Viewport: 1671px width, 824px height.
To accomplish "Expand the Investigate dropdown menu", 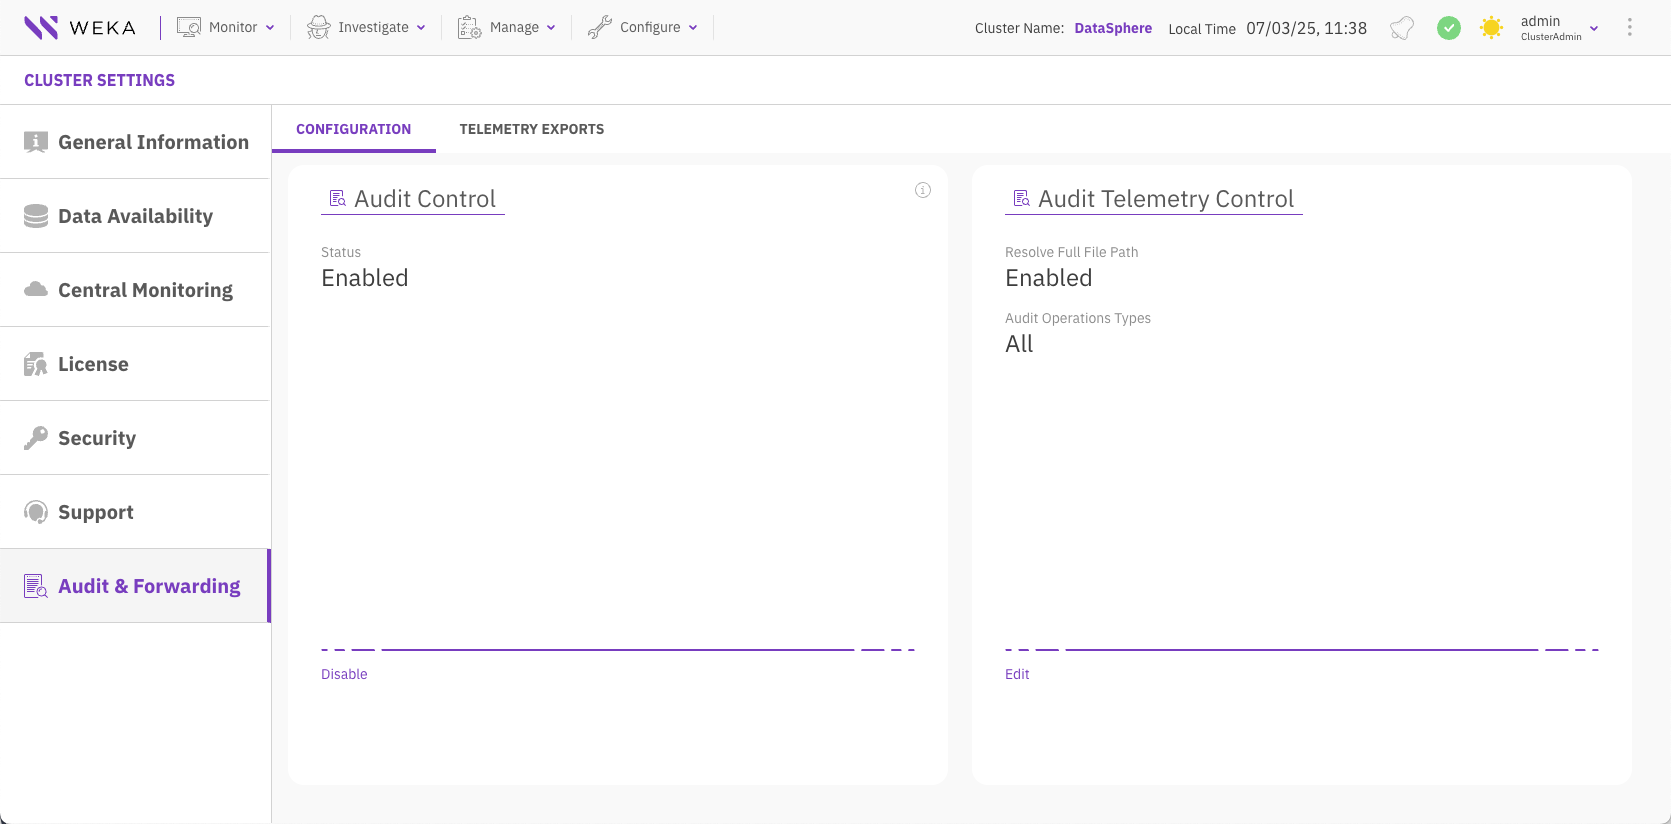I will pos(366,28).
